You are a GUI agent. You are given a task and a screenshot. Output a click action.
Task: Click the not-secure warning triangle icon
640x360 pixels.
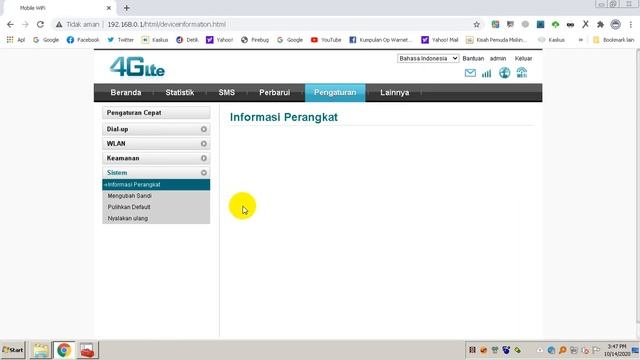pyautogui.click(x=59, y=24)
